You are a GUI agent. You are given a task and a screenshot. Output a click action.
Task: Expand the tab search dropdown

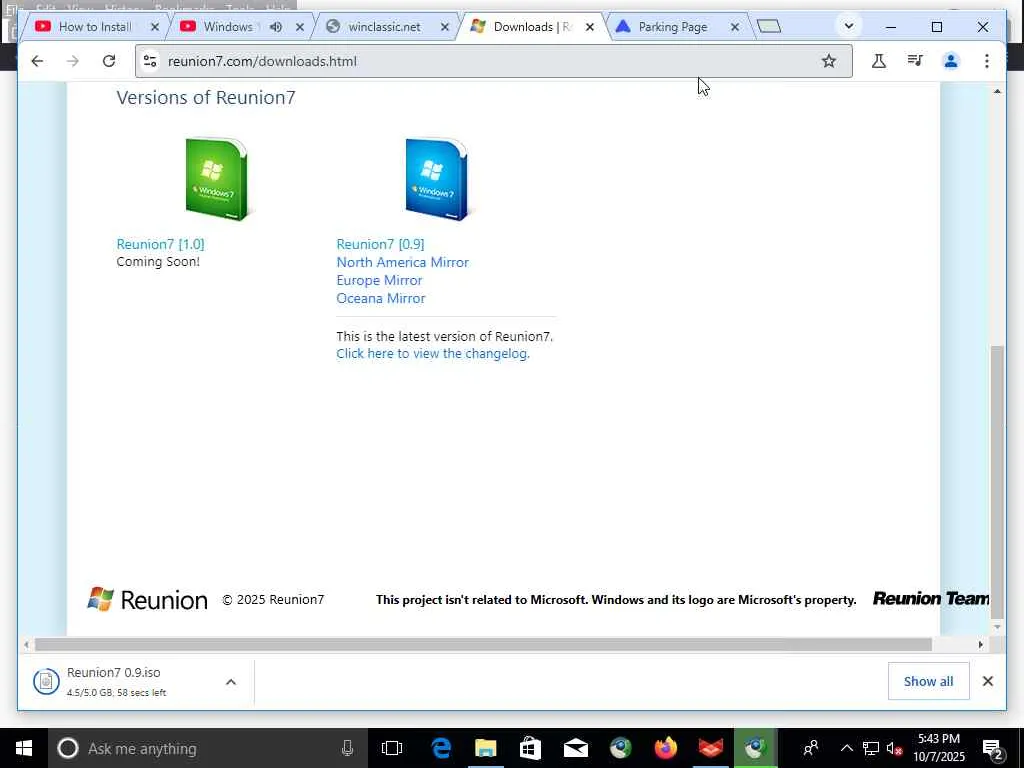pos(848,27)
